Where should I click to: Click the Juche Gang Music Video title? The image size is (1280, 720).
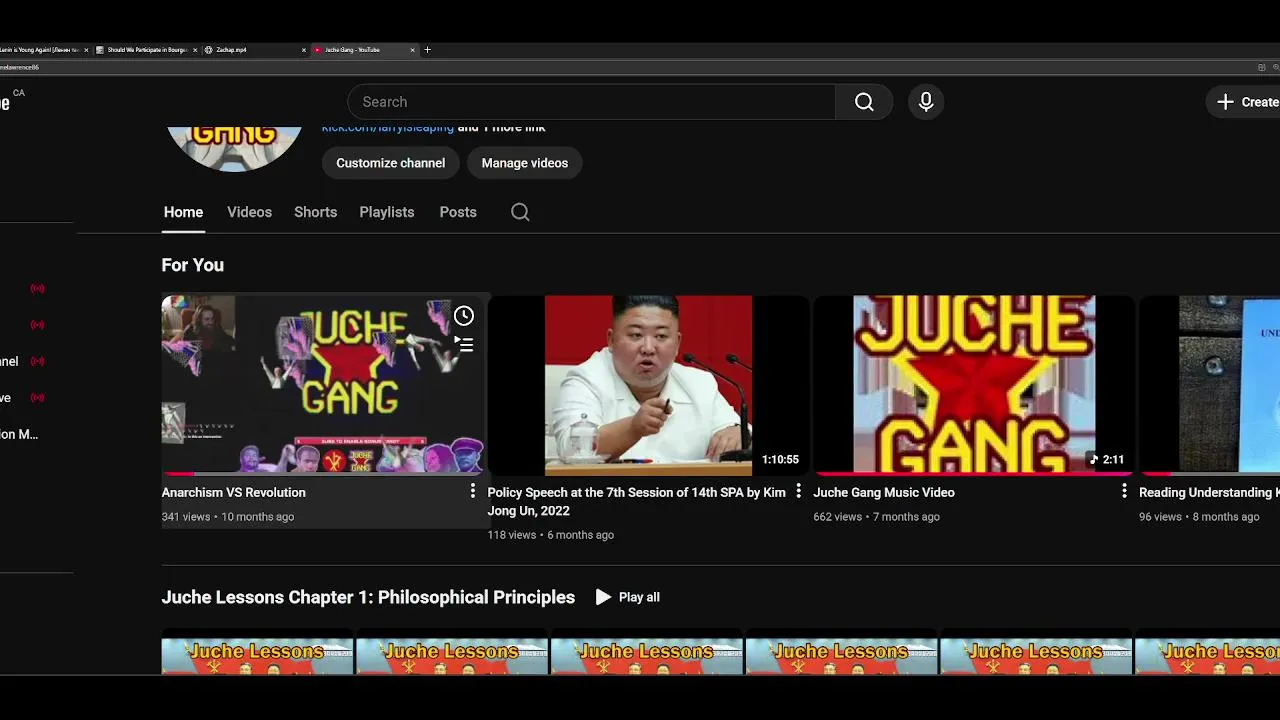pos(884,492)
